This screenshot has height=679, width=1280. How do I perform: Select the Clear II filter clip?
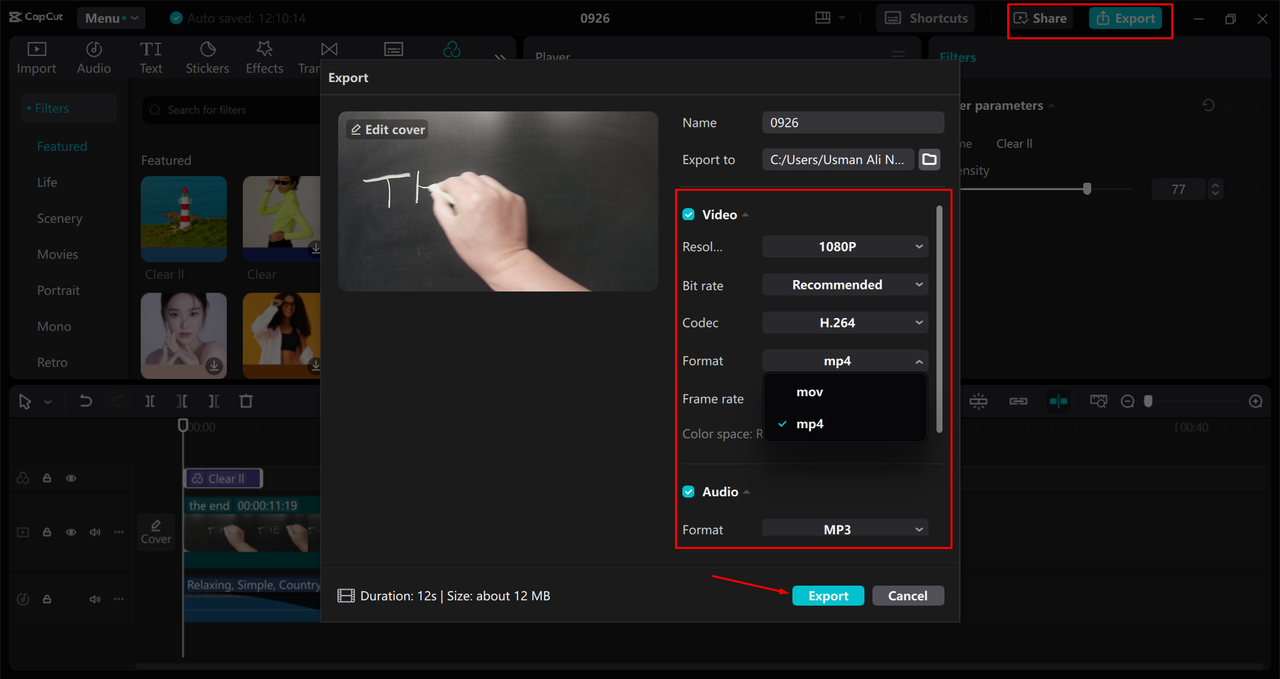[x=222, y=478]
